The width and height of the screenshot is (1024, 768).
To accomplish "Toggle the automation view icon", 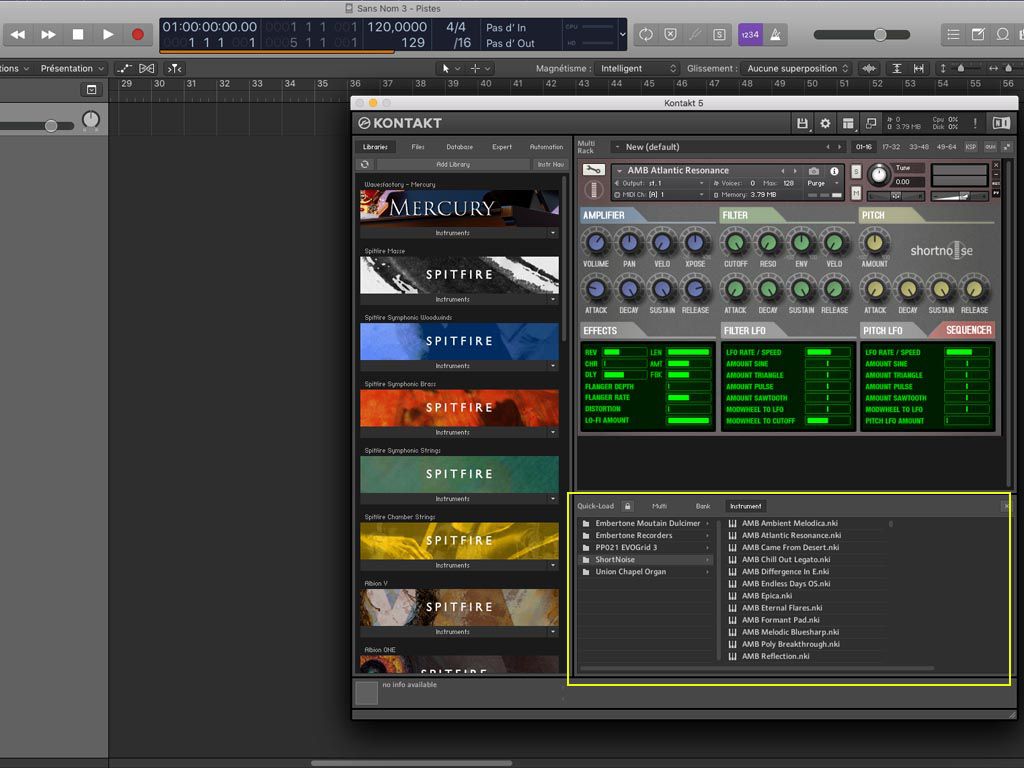I will (124, 68).
